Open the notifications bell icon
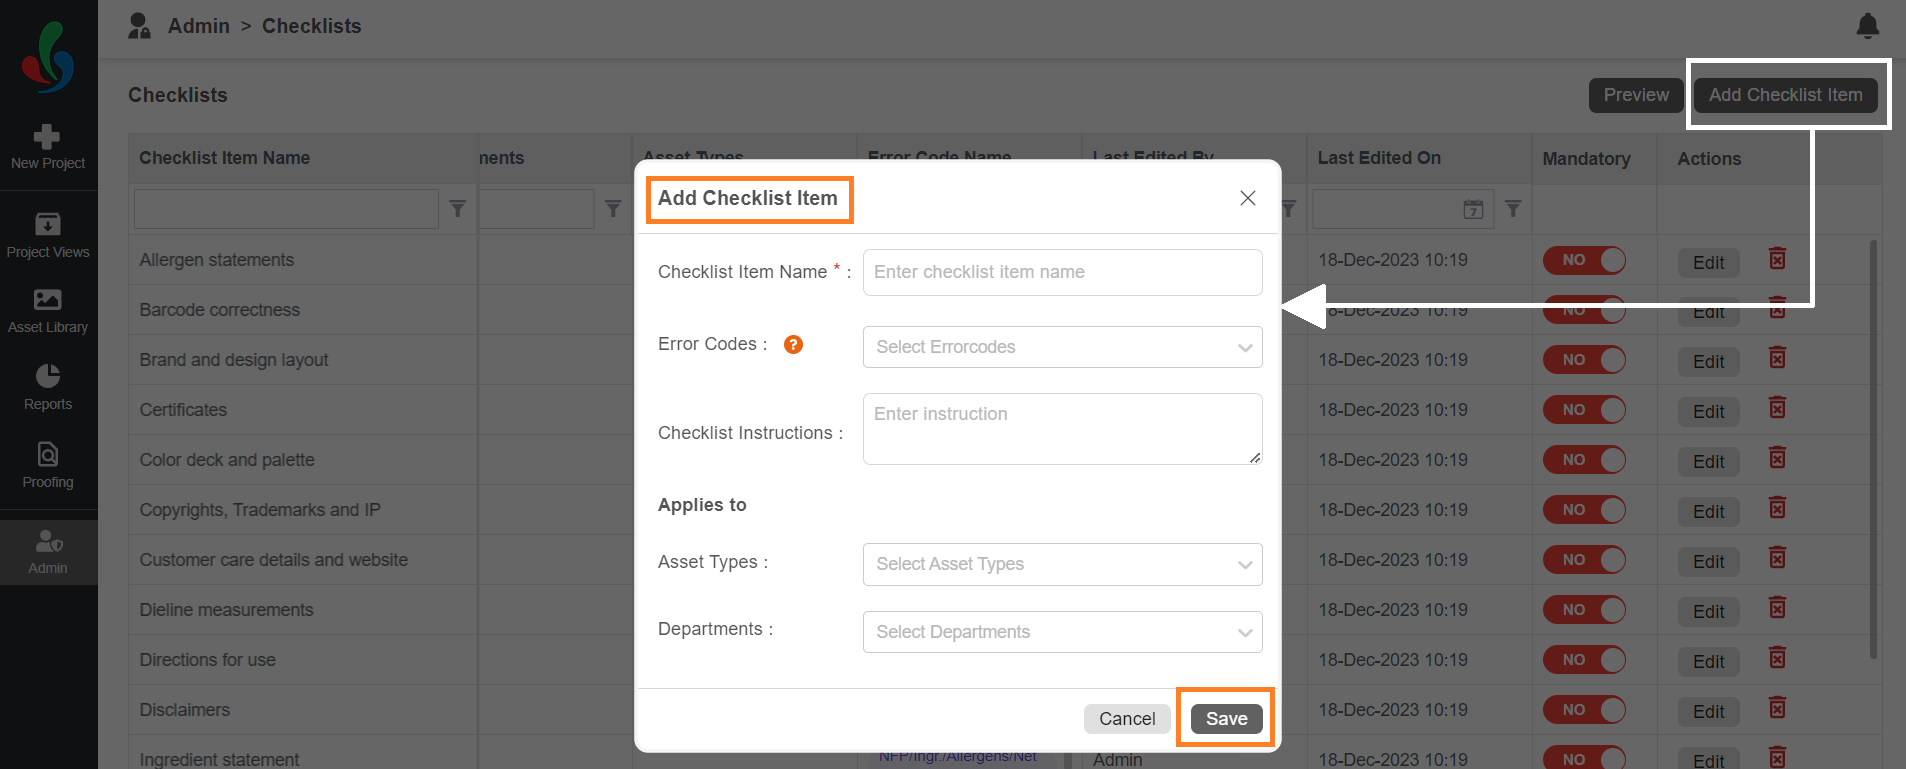This screenshot has width=1906, height=769. (1867, 26)
